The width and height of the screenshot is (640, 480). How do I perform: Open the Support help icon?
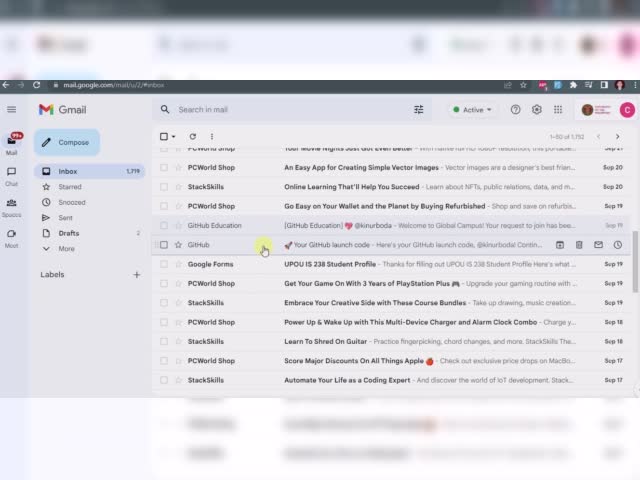point(516,109)
